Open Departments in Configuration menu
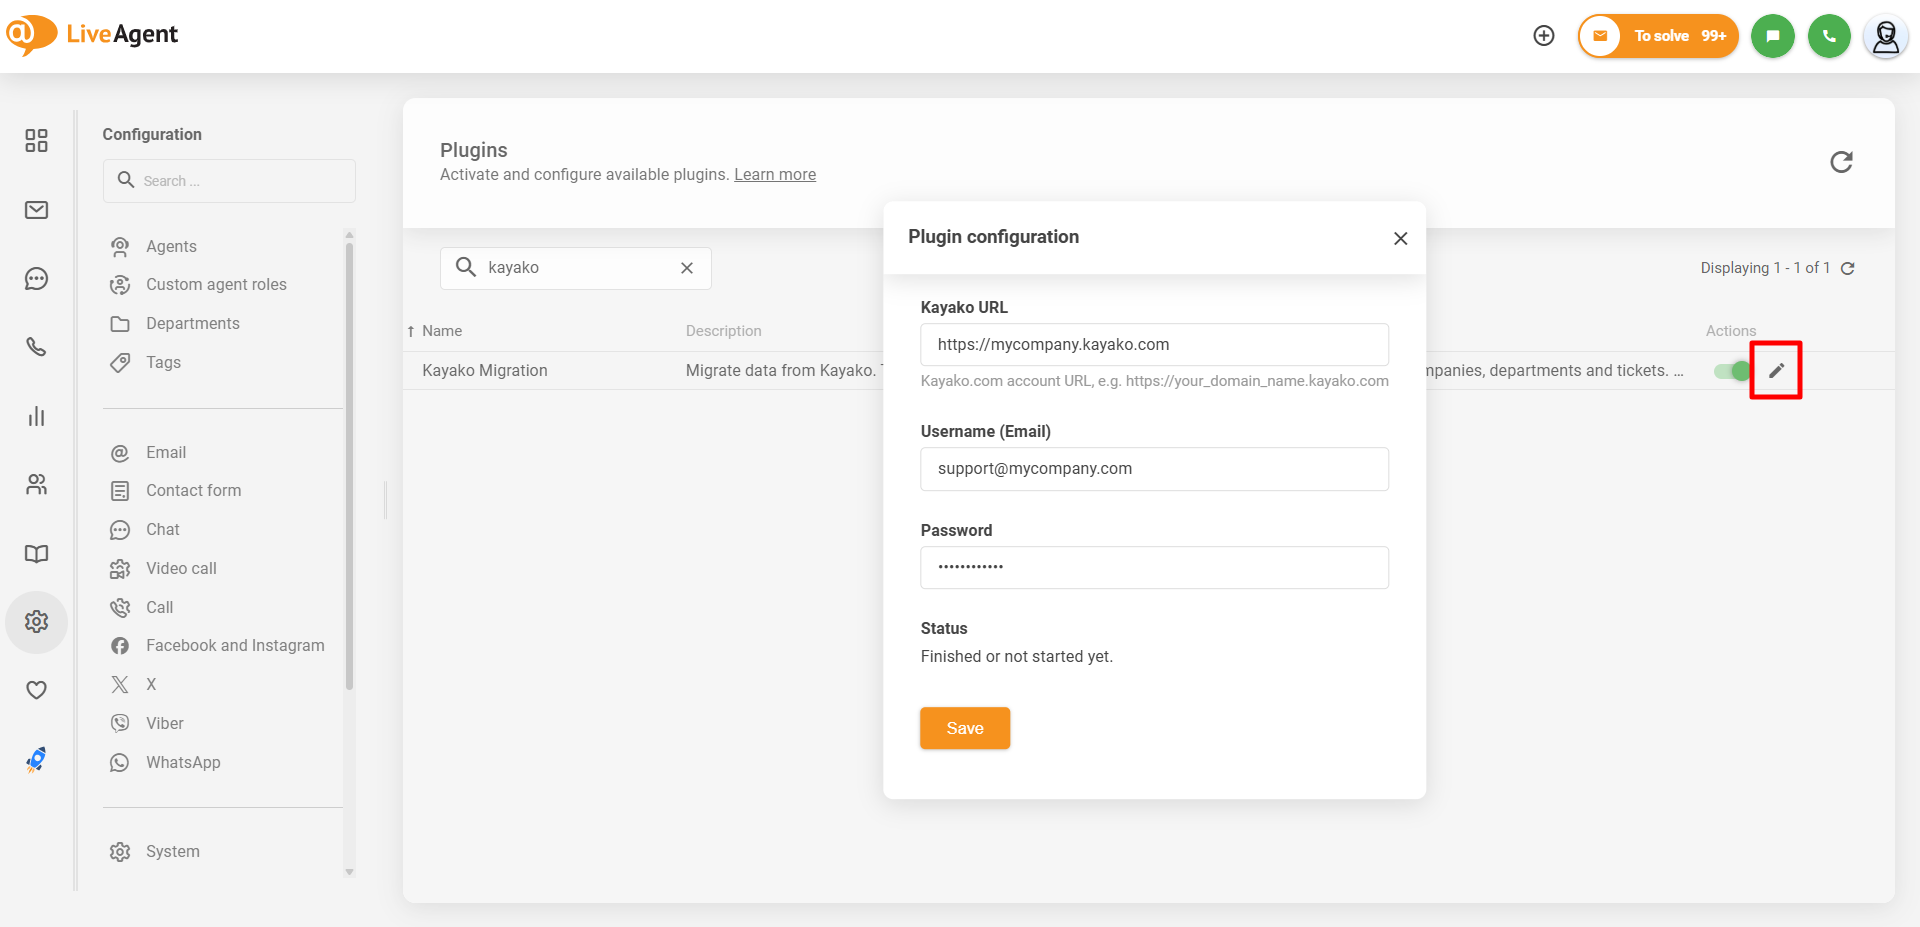 192,324
